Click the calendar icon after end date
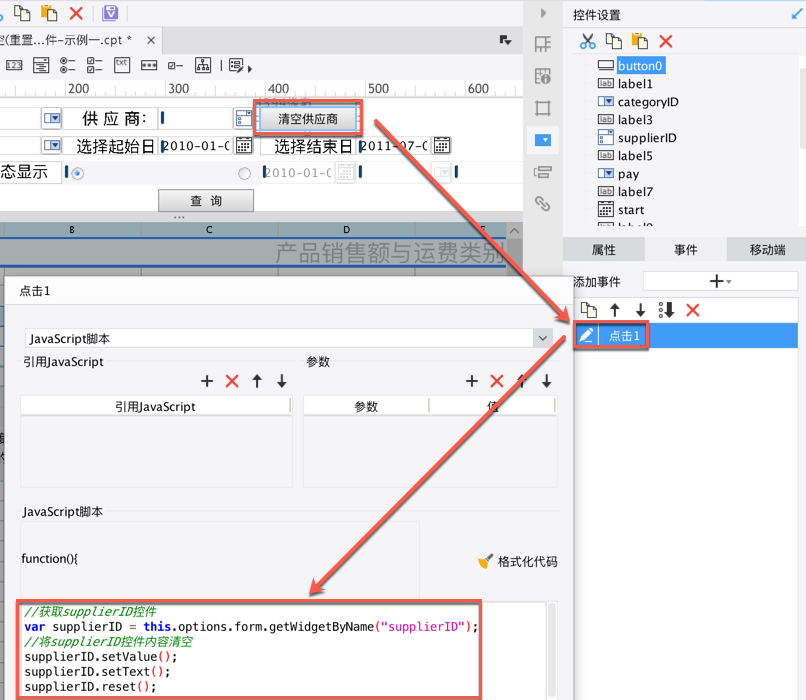Viewport: 806px width, 700px height. click(442, 146)
